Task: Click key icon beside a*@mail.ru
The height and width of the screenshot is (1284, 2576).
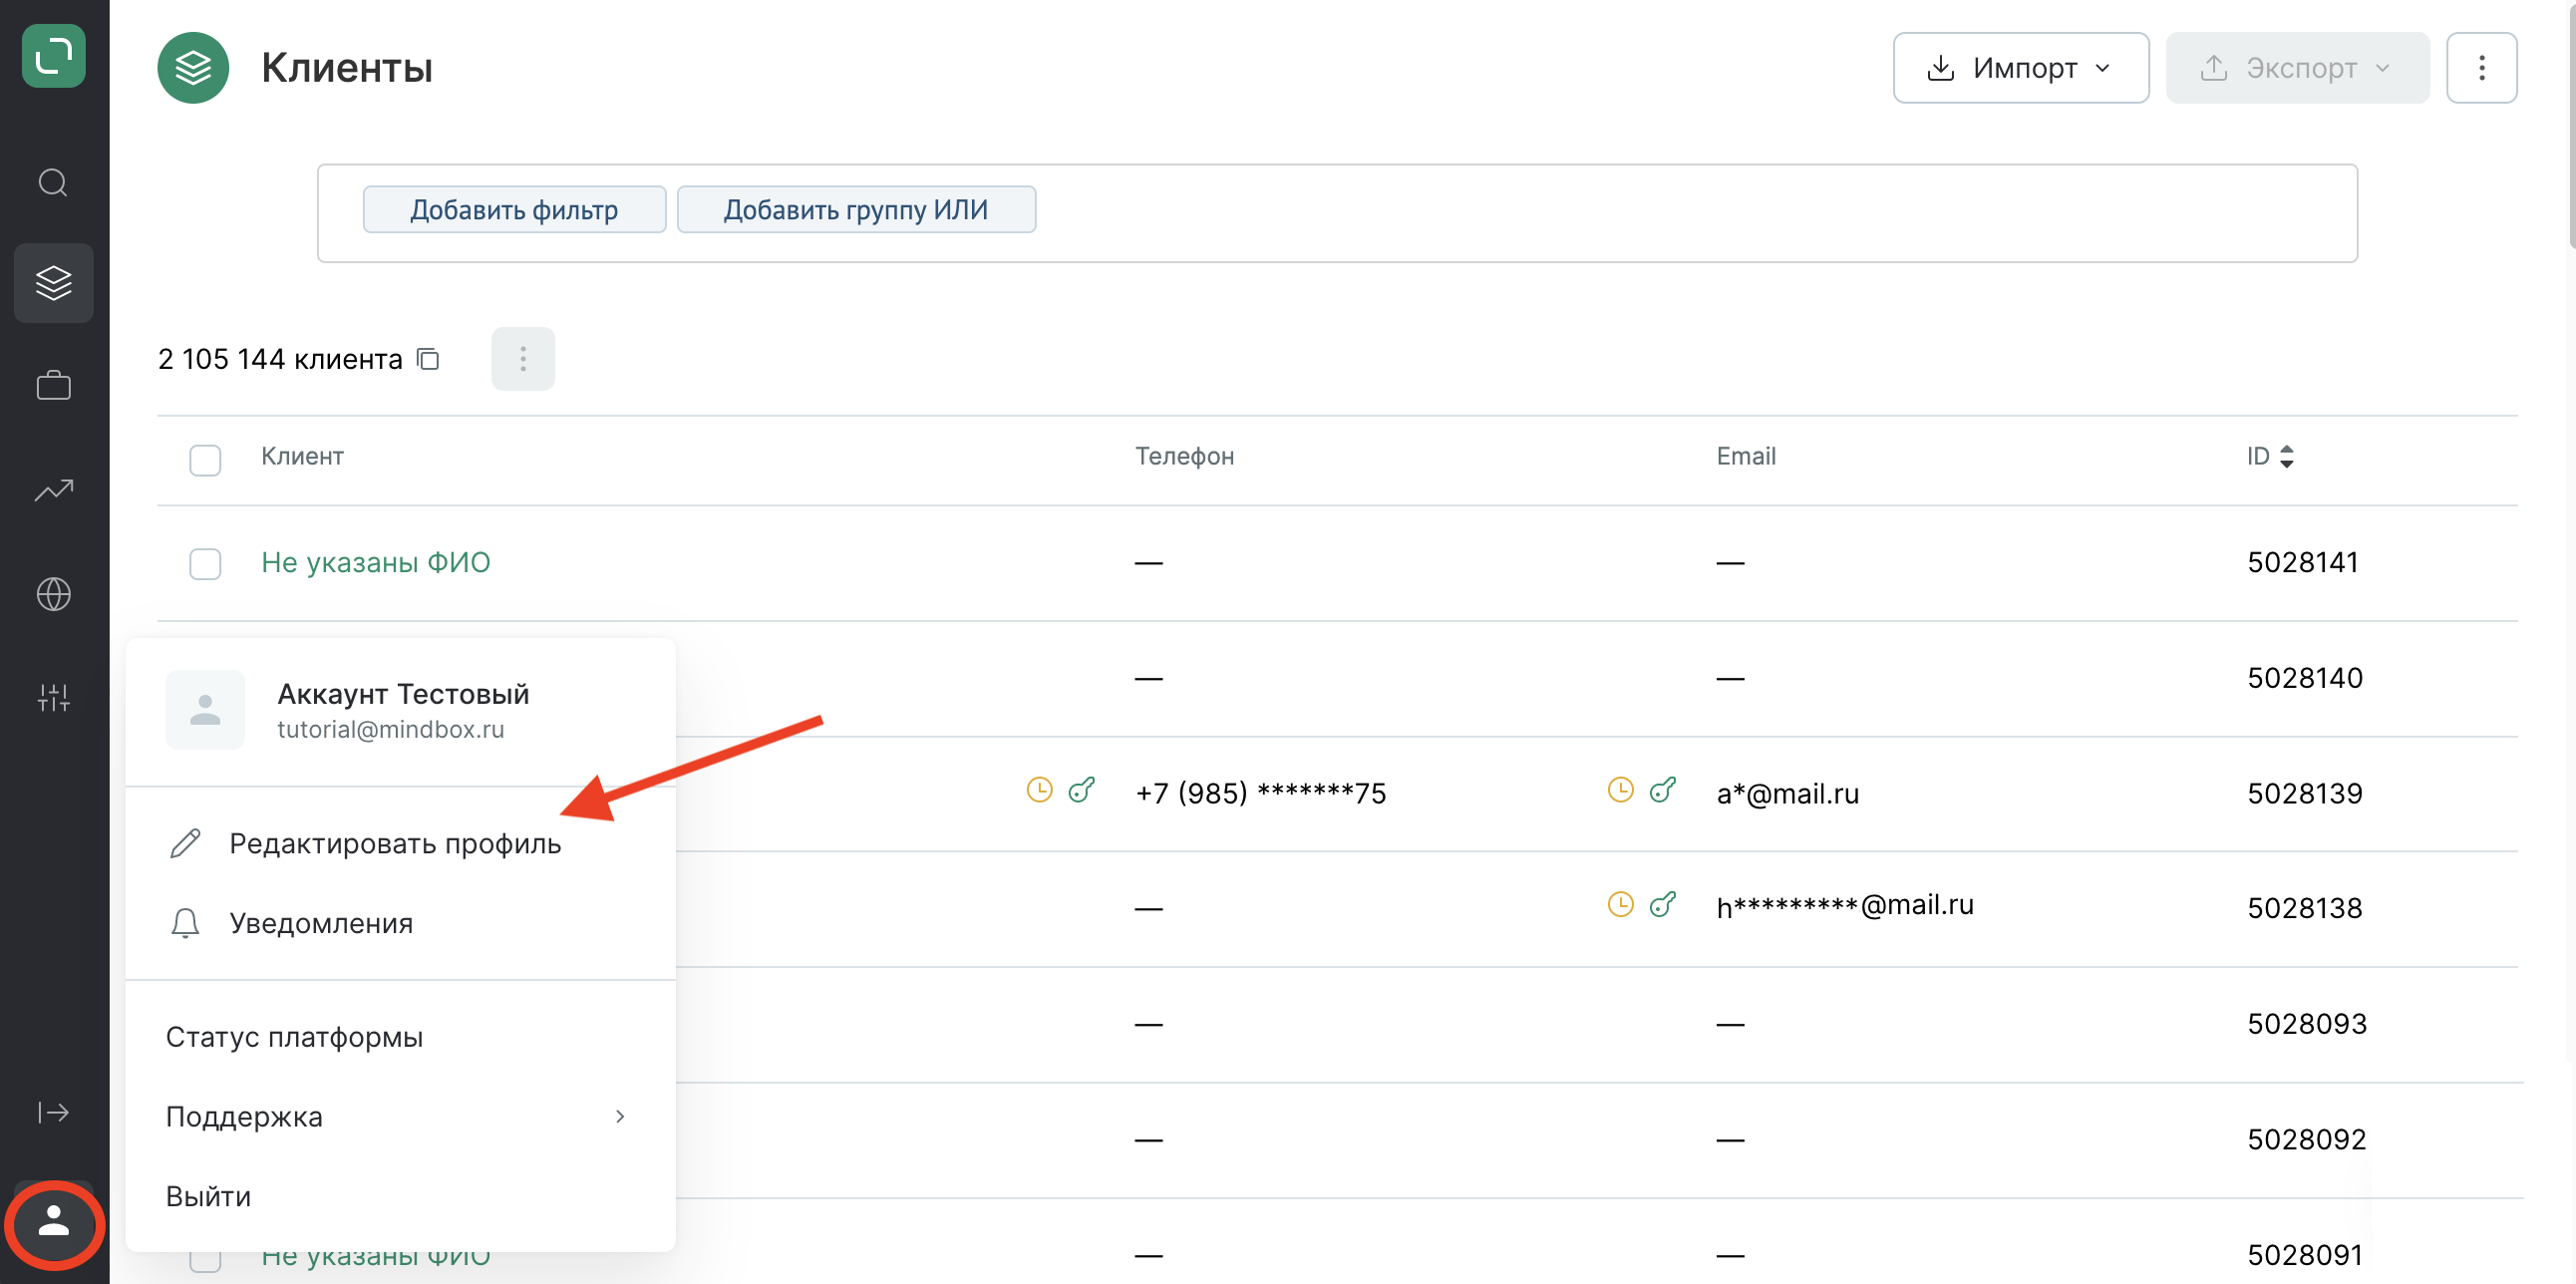Action: click(1663, 790)
